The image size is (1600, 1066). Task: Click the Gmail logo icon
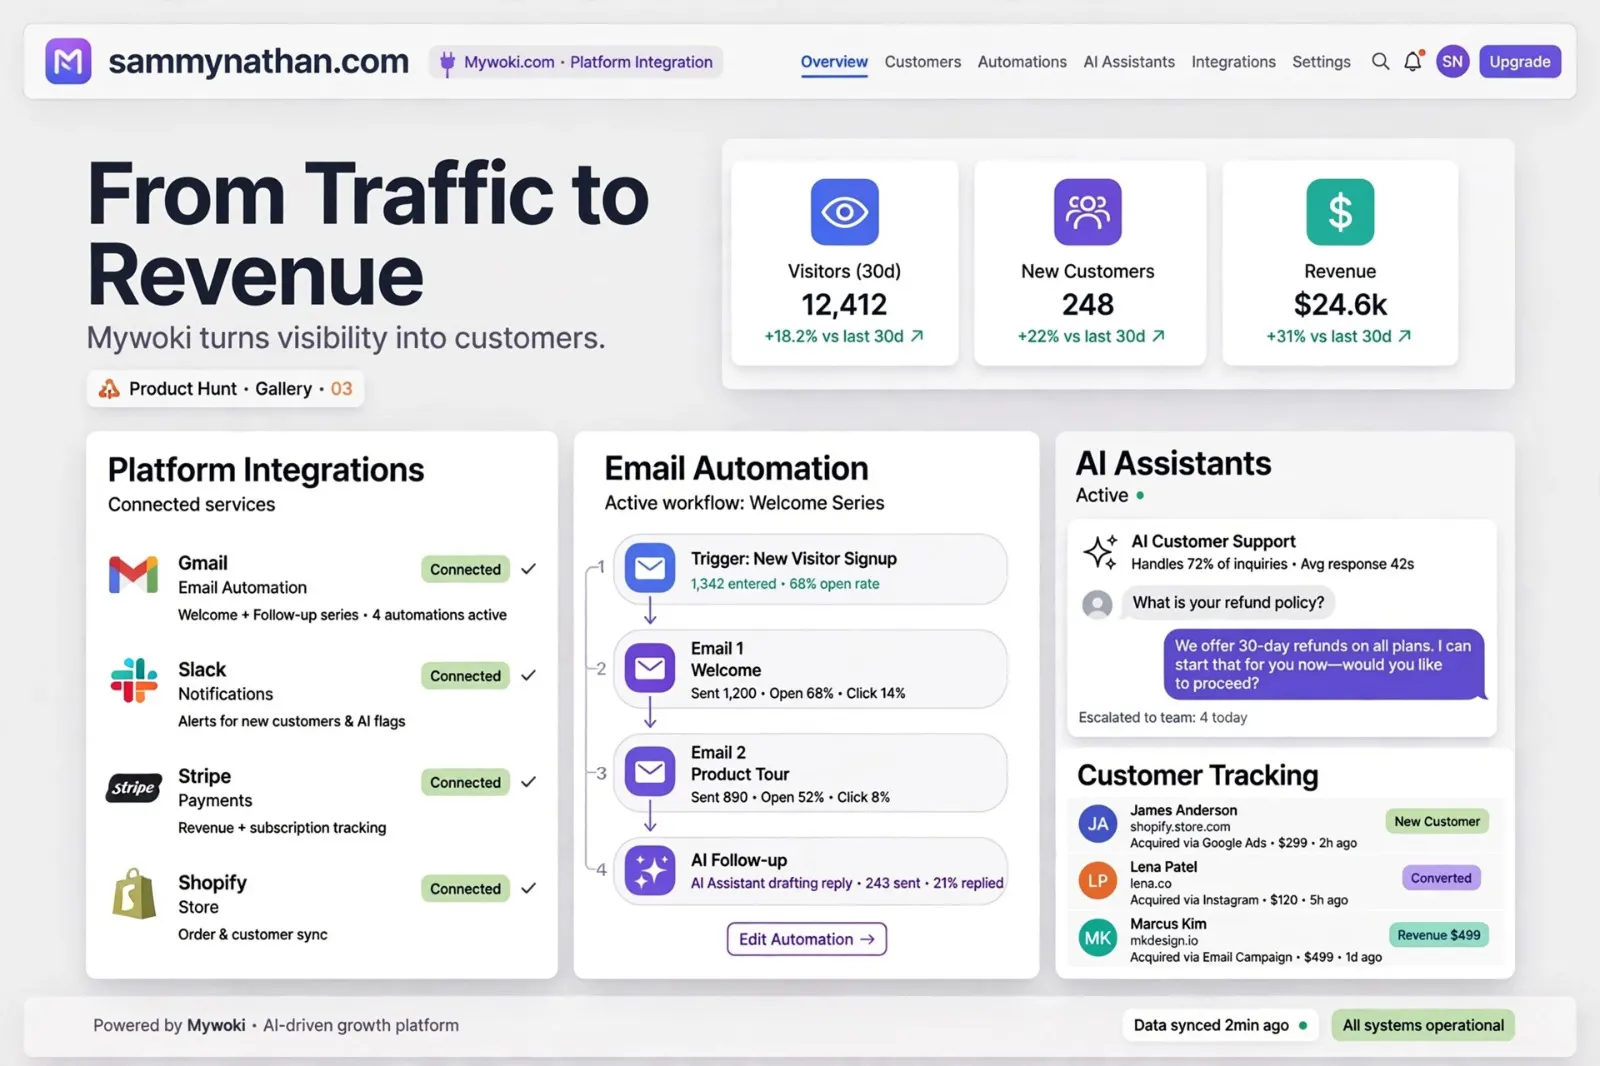tap(134, 574)
